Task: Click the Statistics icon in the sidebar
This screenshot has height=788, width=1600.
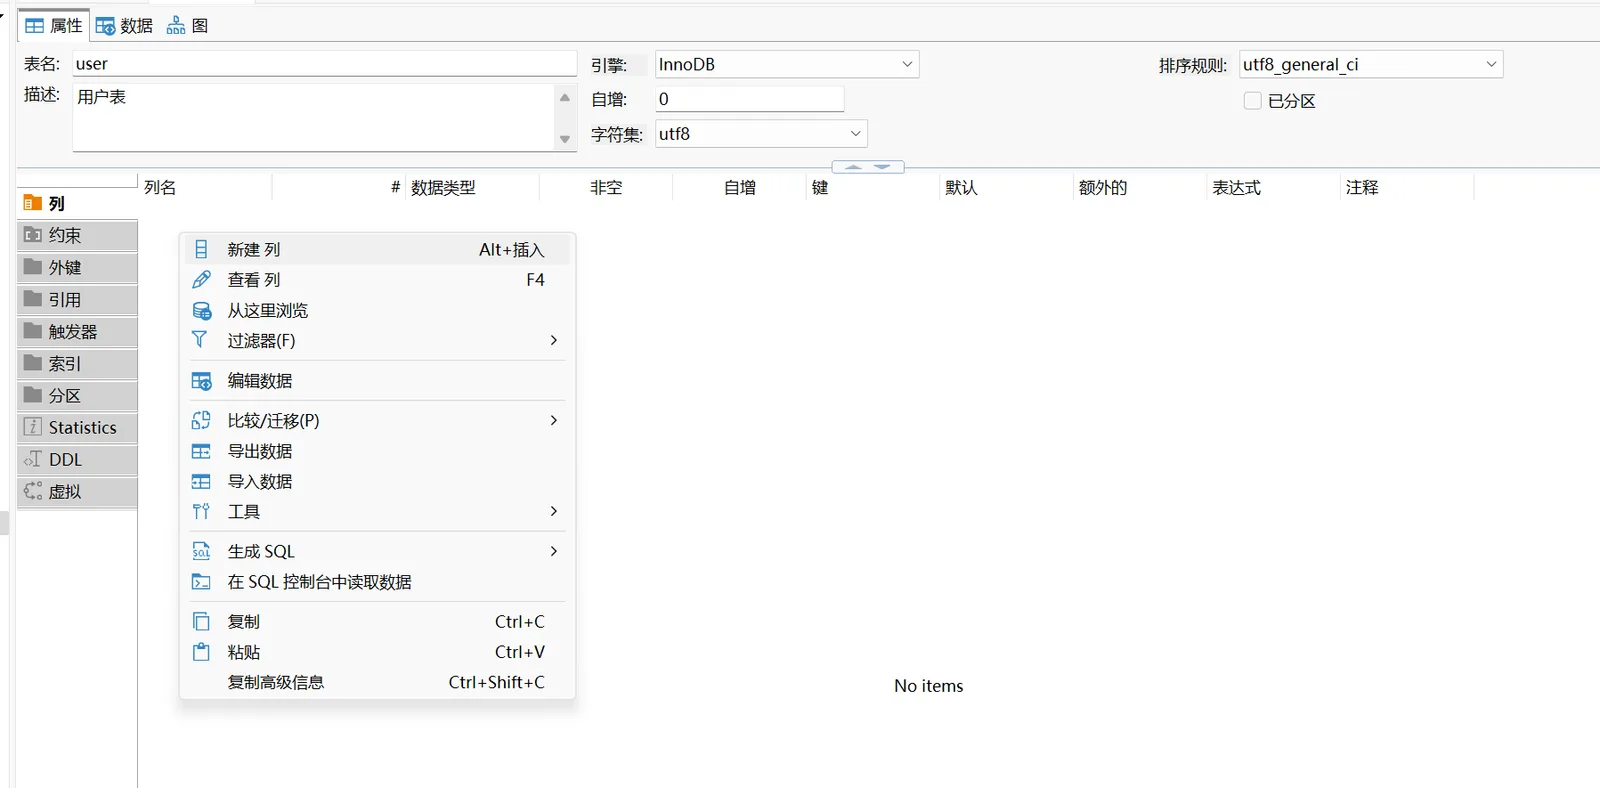Action: [x=33, y=427]
